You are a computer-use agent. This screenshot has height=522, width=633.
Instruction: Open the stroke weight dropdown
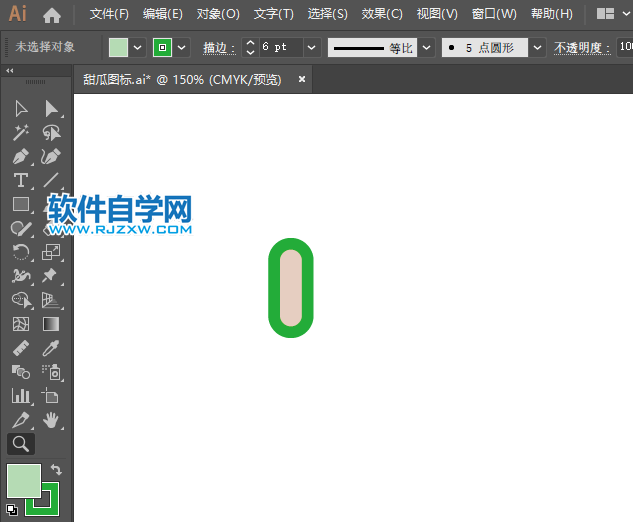311,48
